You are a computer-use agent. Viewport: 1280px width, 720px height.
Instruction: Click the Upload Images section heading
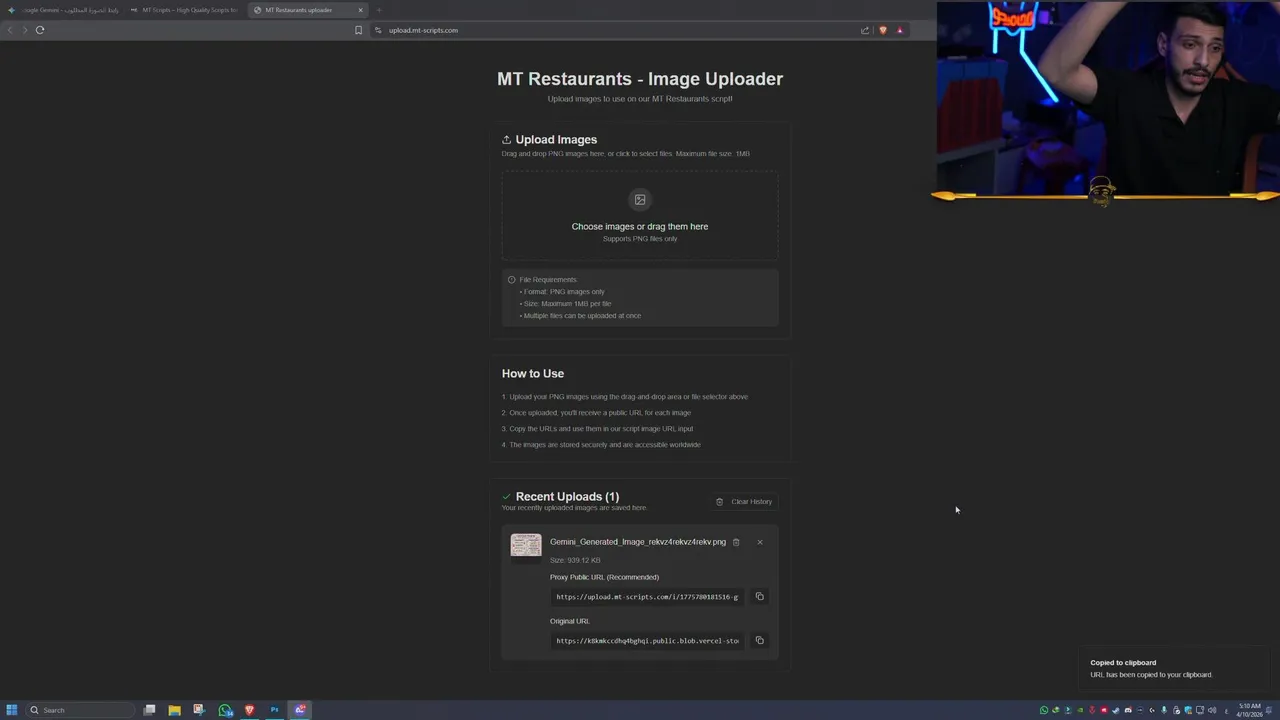tap(556, 140)
